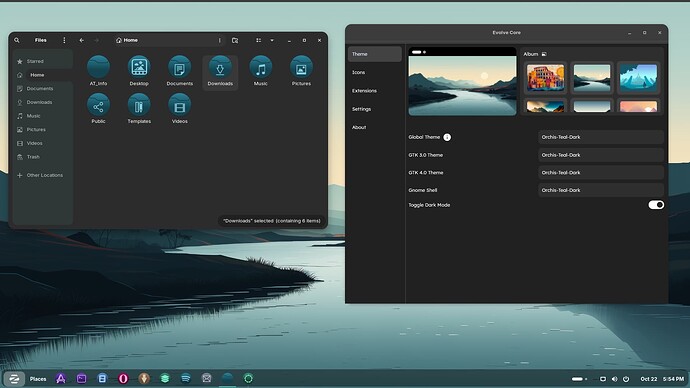Viewport: 690px width, 388px height.
Task: Open Documents in Files sidebar
Action: pos(43,88)
